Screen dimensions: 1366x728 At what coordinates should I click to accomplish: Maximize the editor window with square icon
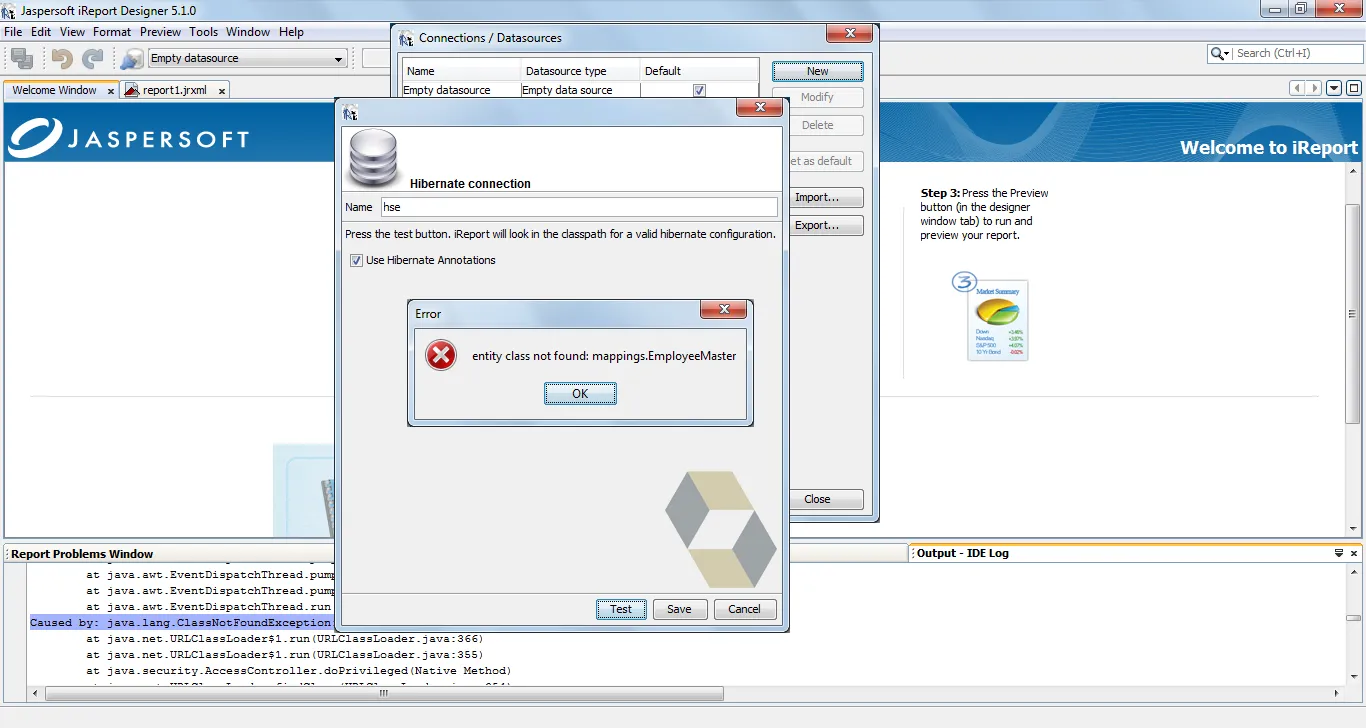1354,88
